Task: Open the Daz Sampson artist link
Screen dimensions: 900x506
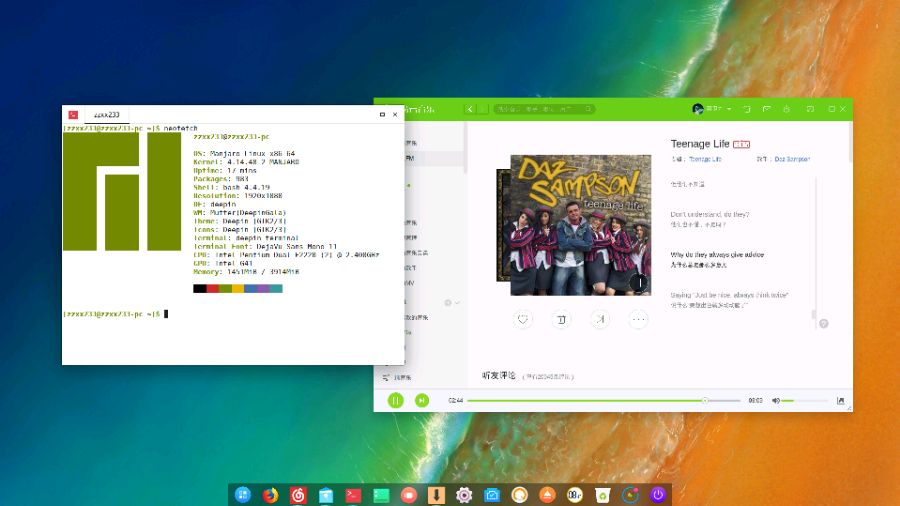Action: click(x=792, y=159)
